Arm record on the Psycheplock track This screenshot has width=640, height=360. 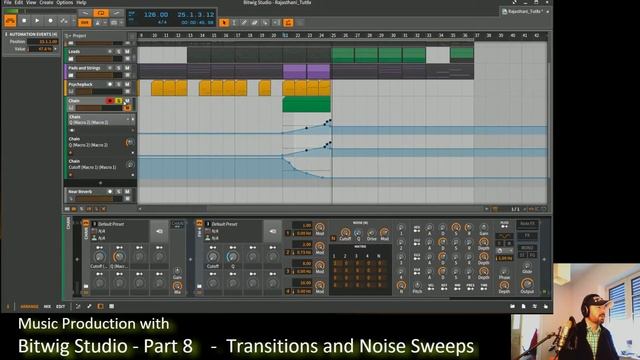coord(110,84)
